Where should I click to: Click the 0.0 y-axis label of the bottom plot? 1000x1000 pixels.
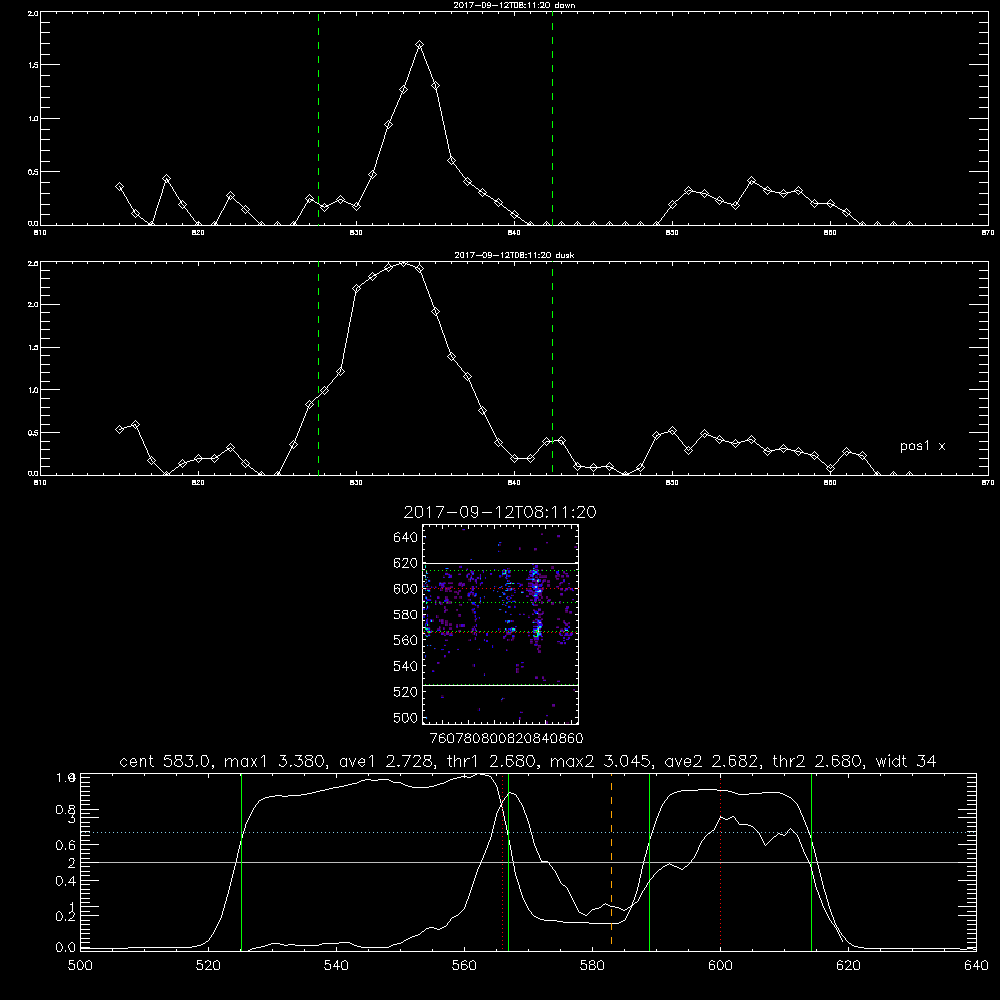(66, 948)
